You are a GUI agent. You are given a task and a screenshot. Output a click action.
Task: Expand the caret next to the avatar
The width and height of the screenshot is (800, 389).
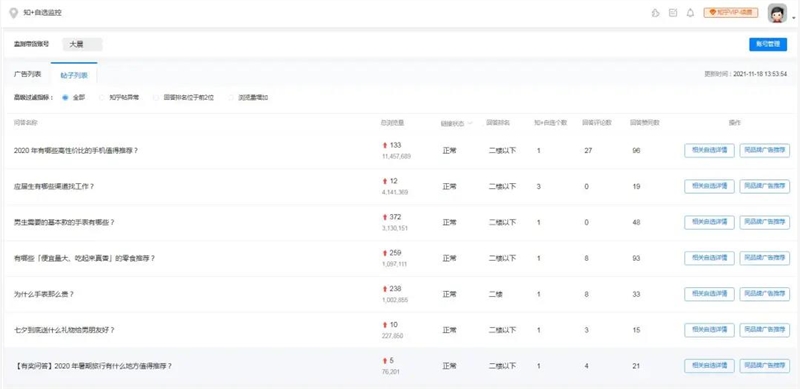click(x=793, y=17)
